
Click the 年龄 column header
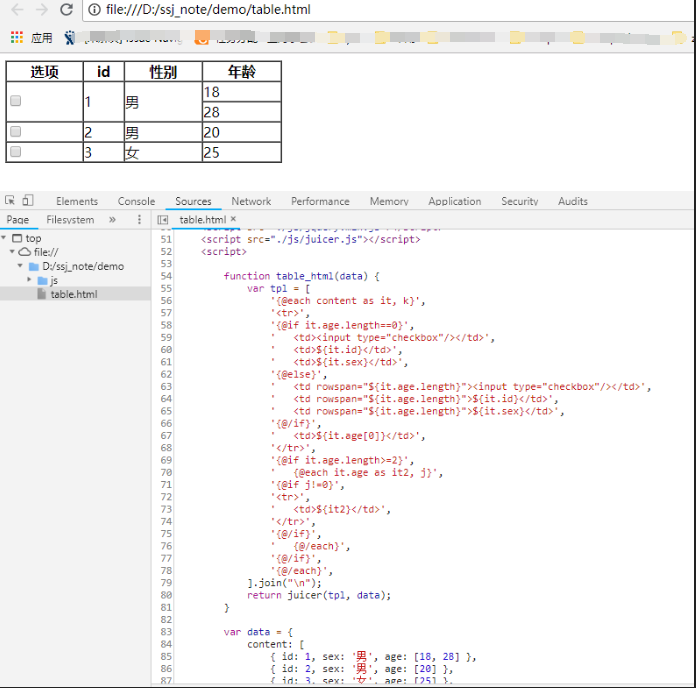point(241,72)
